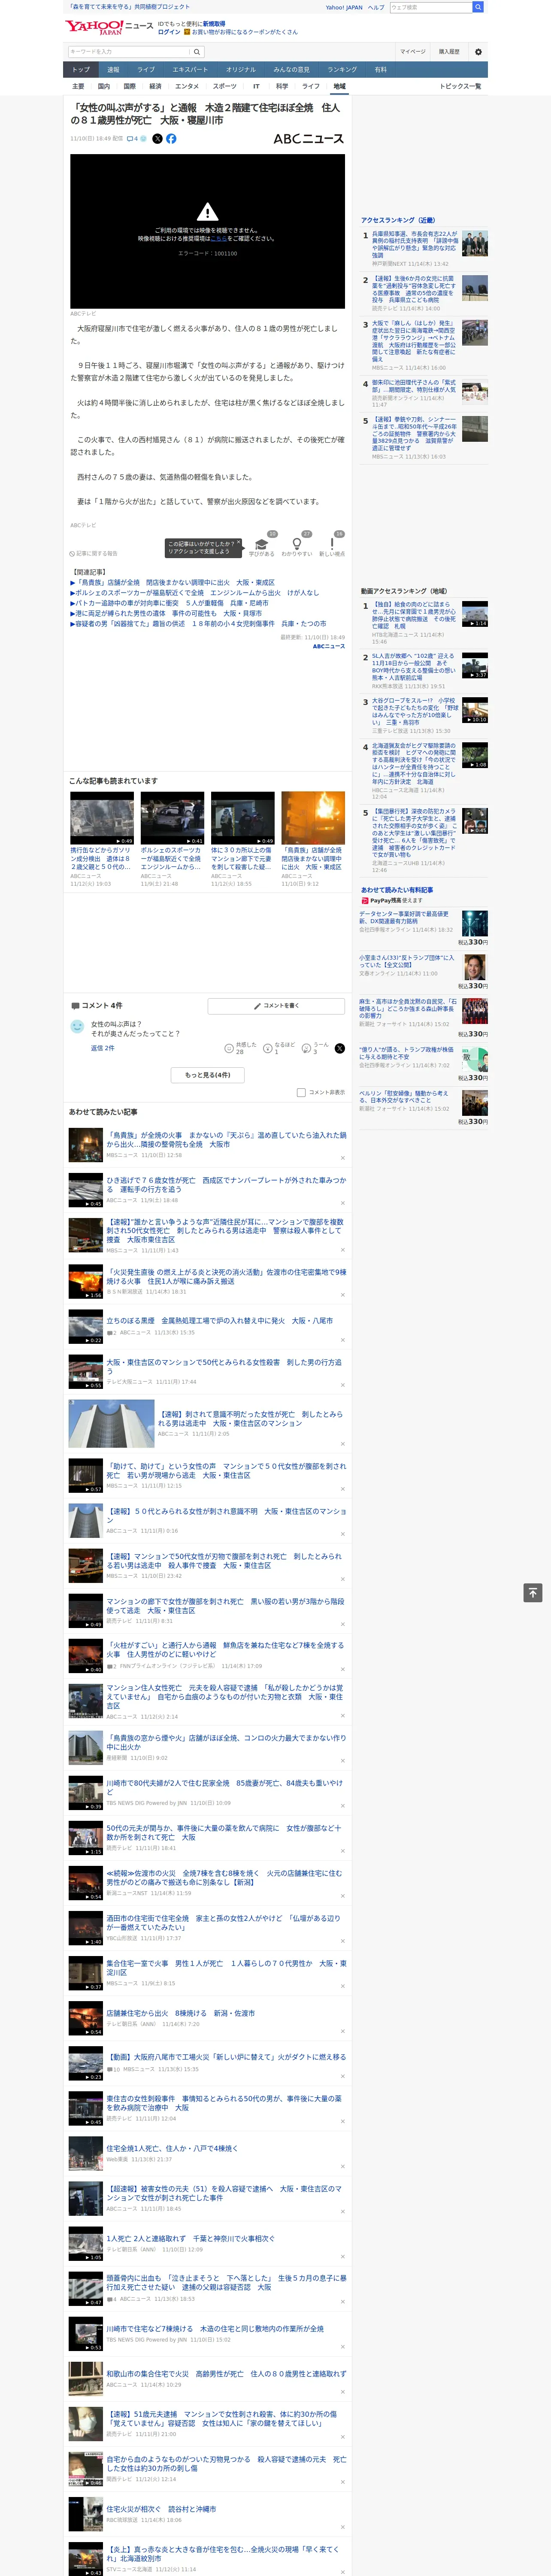Share the comment via X icon
This screenshot has width=551, height=2576.
click(340, 1048)
